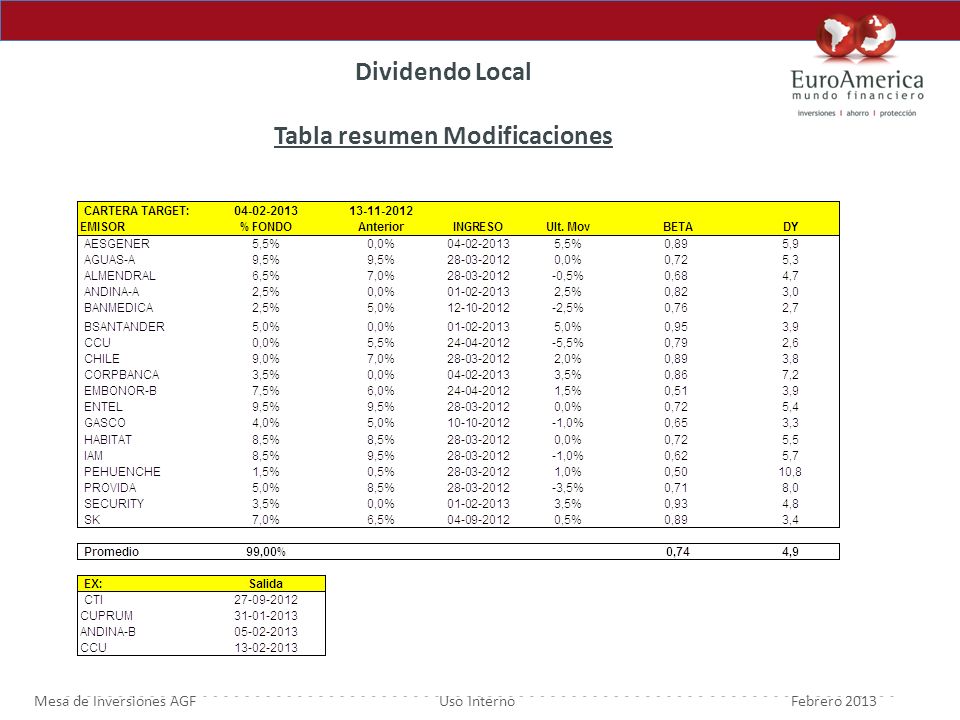Select the 'IAM' issuer name
This screenshot has height=720, width=960.
[x=94, y=456]
